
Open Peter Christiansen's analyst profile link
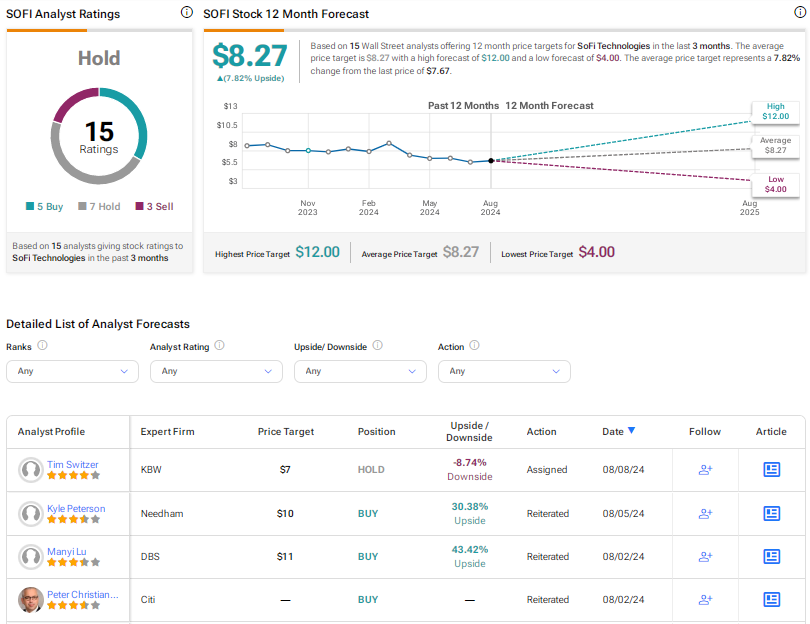point(83,594)
